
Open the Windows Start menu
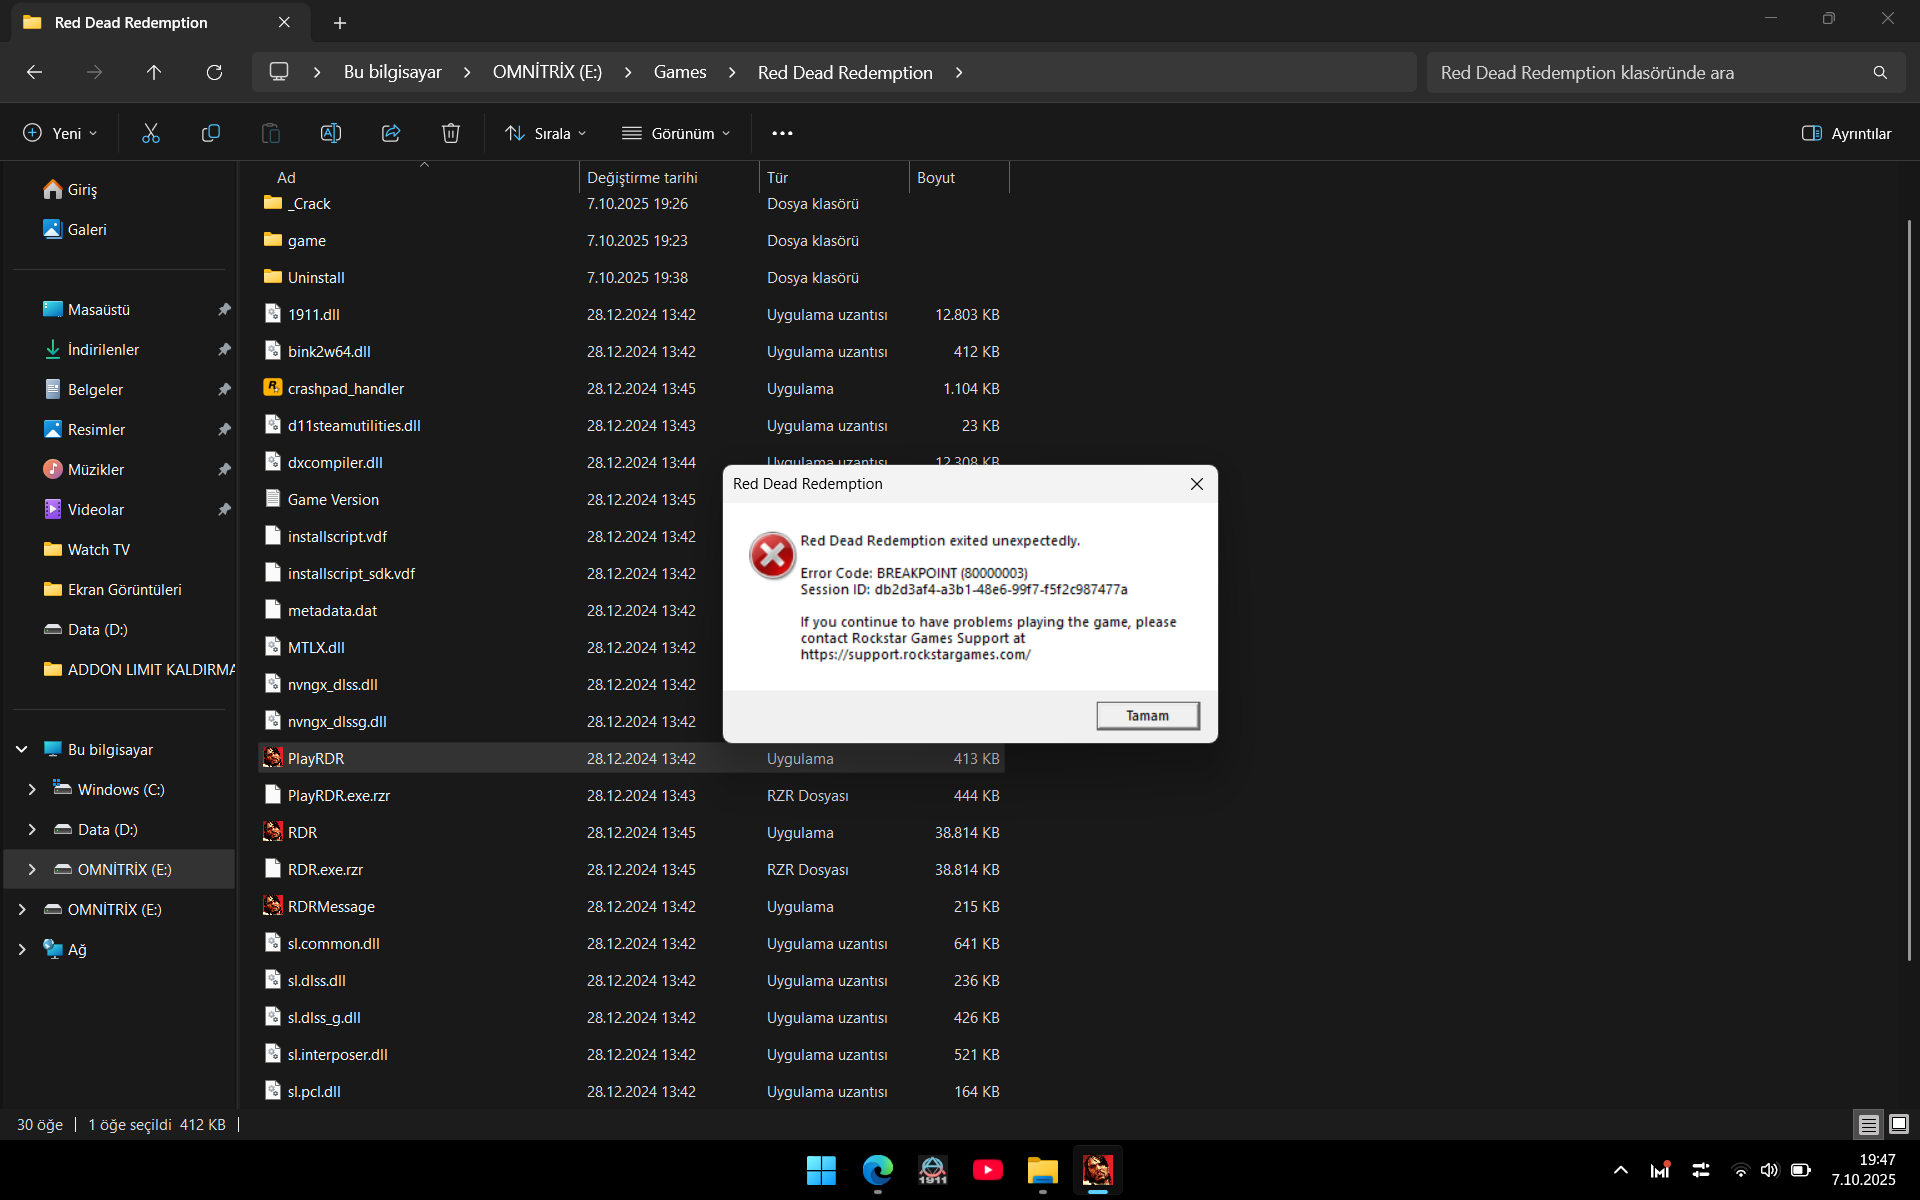pyautogui.click(x=821, y=1170)
